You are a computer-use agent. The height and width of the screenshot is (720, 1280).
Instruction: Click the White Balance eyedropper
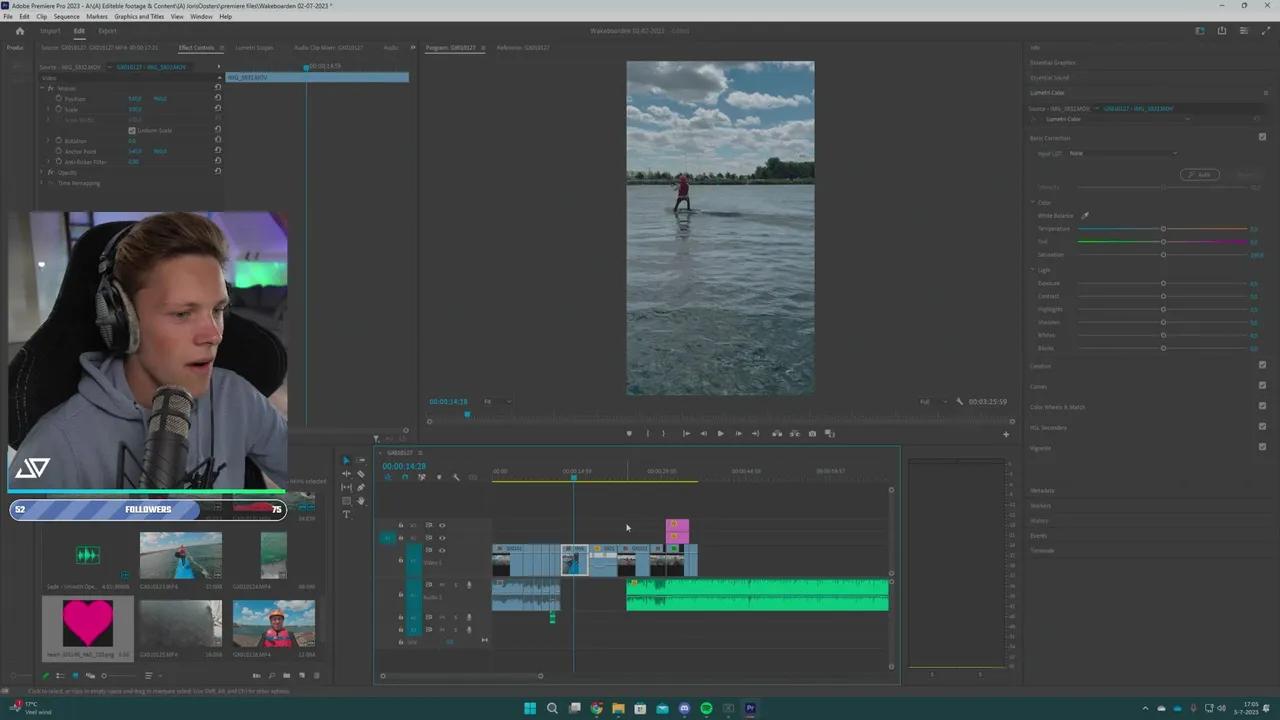point(1085,215)
